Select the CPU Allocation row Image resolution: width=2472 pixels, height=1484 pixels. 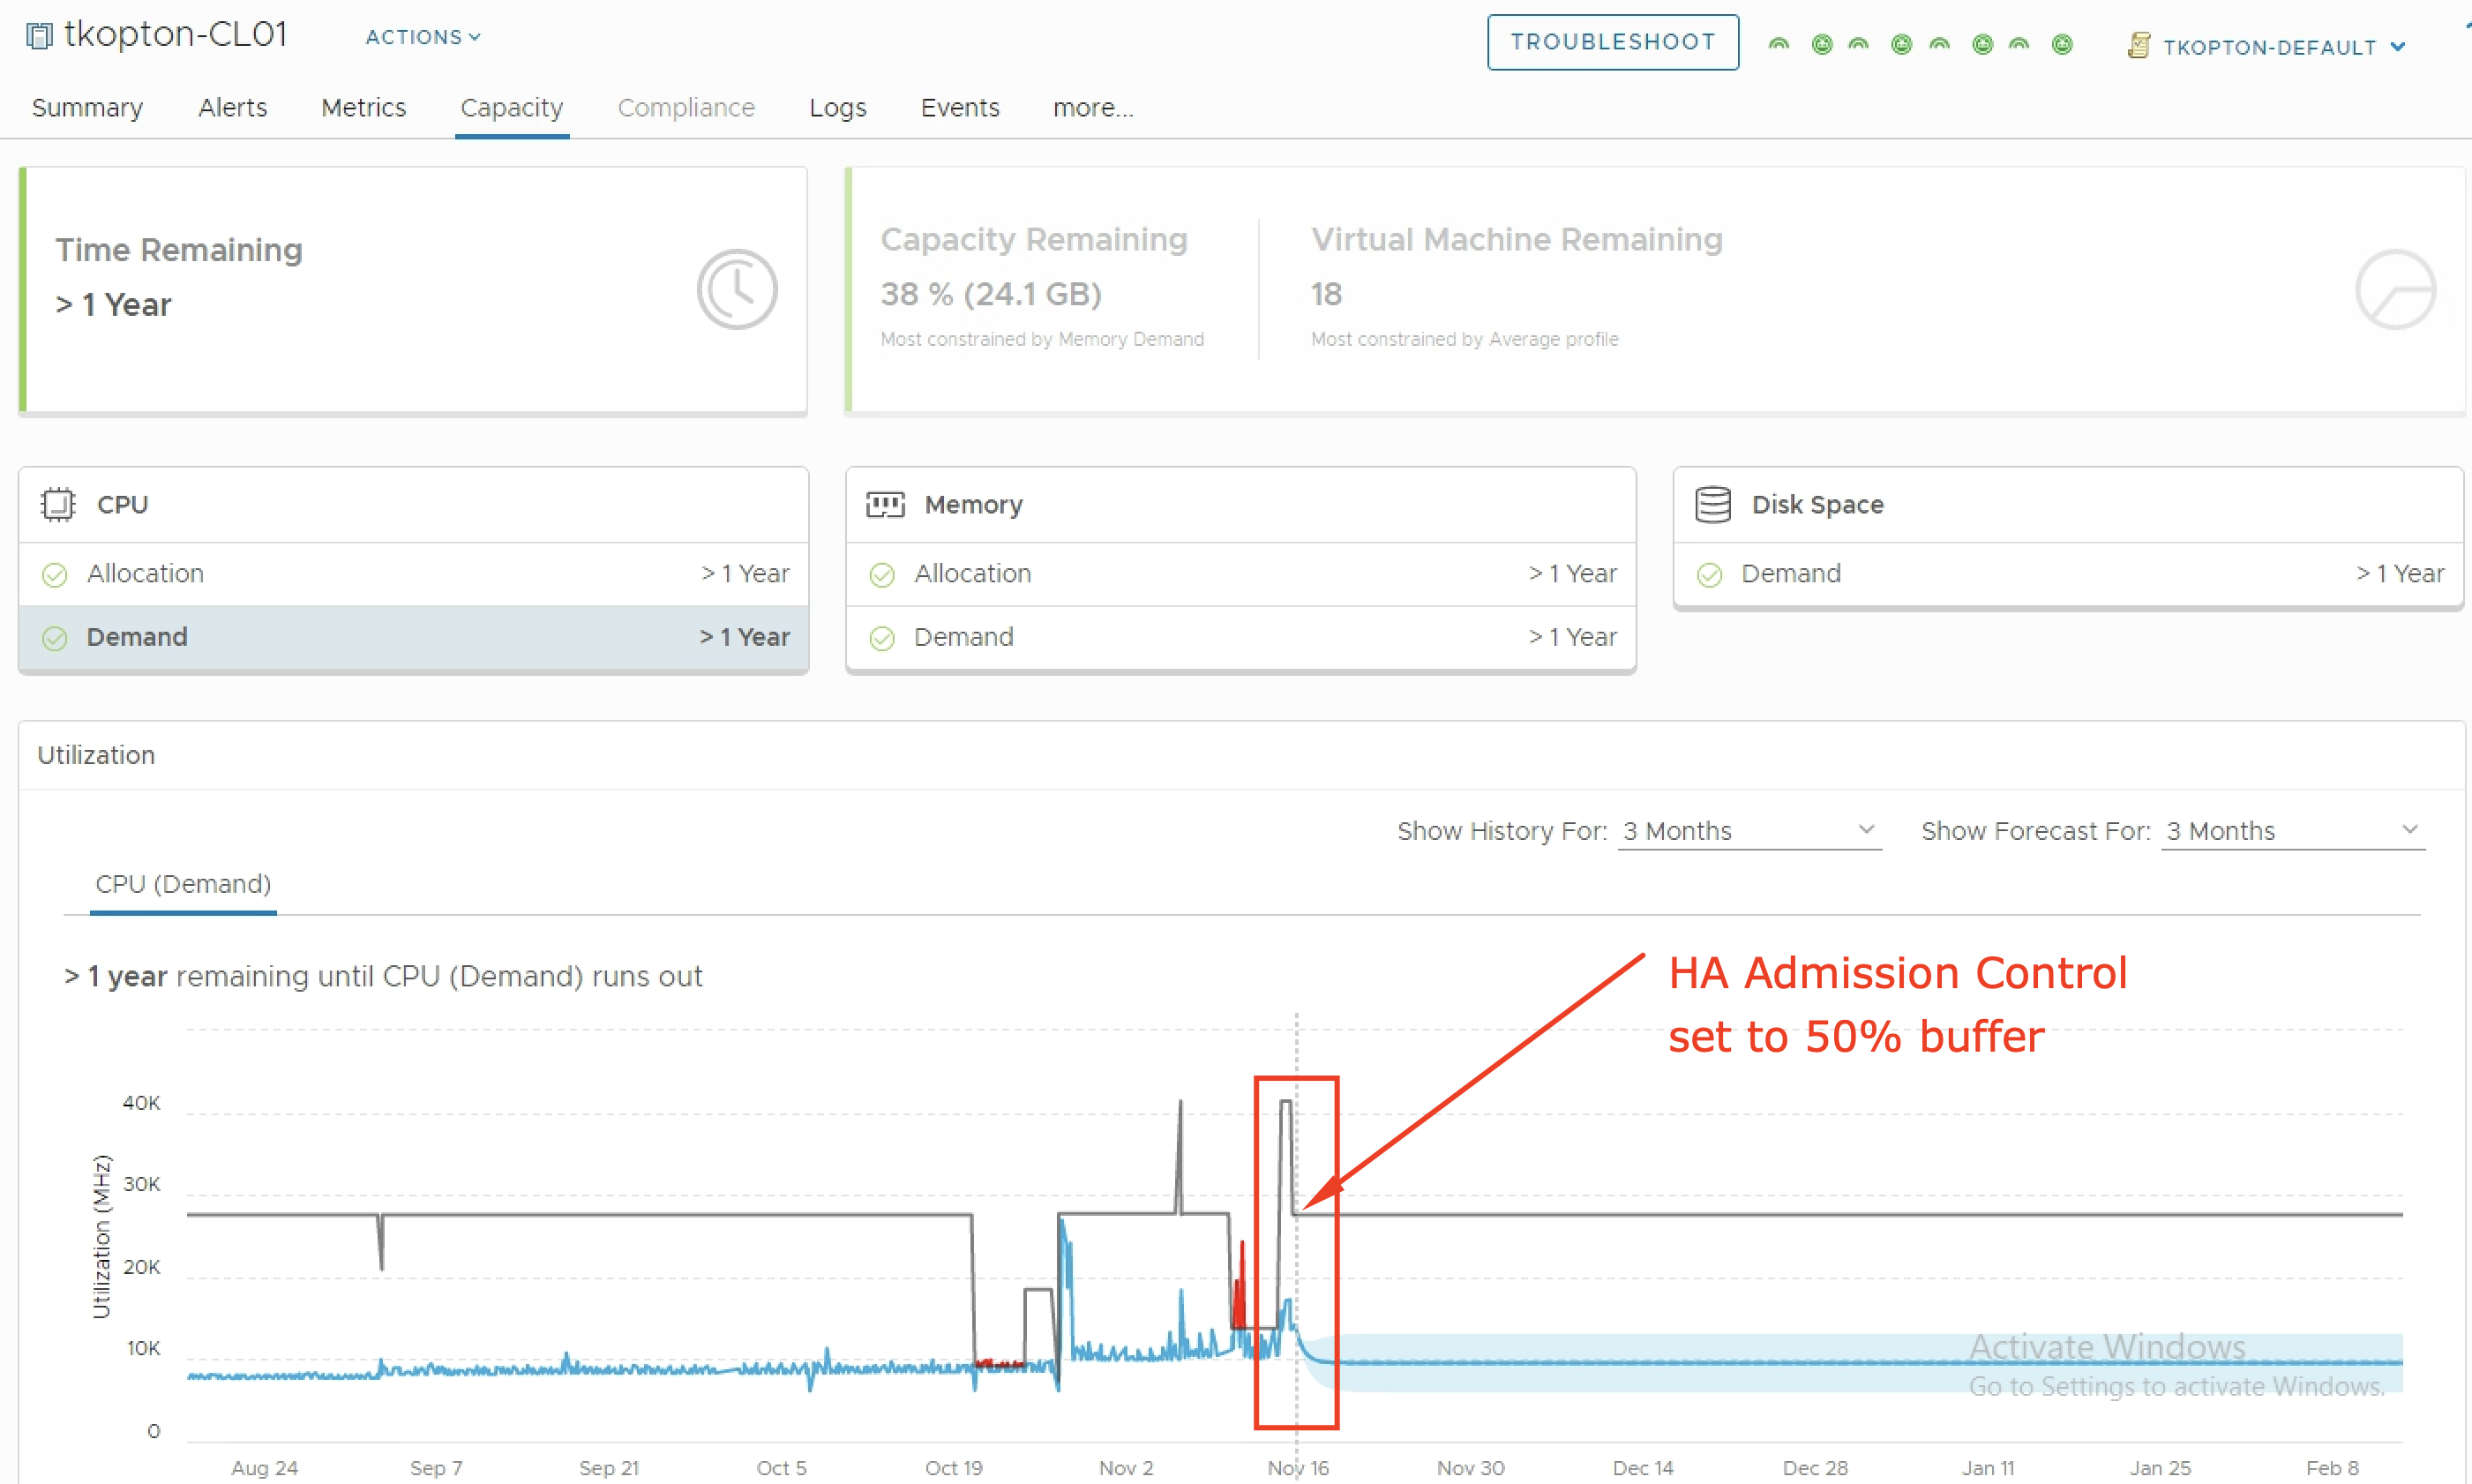click(x=413, y=573)
